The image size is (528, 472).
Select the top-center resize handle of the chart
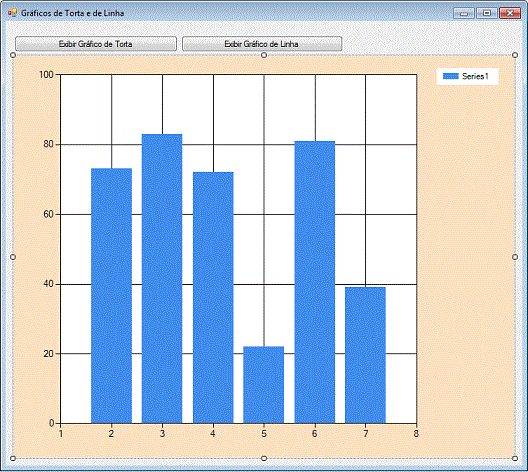(x=264, y=55)
